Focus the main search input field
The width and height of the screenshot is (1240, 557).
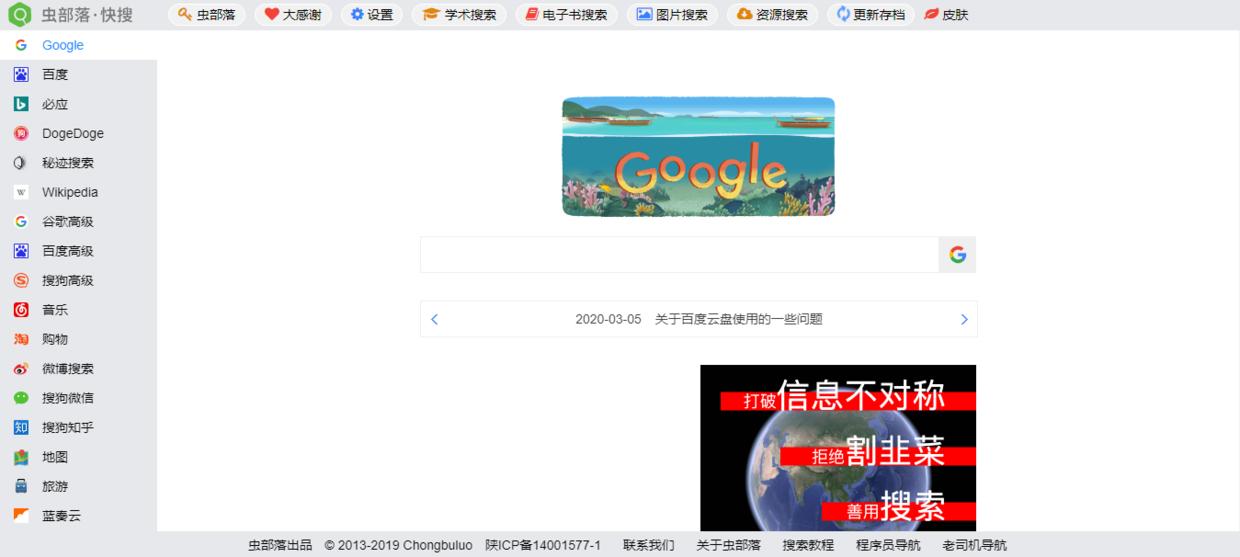click(x=680, y=255)
